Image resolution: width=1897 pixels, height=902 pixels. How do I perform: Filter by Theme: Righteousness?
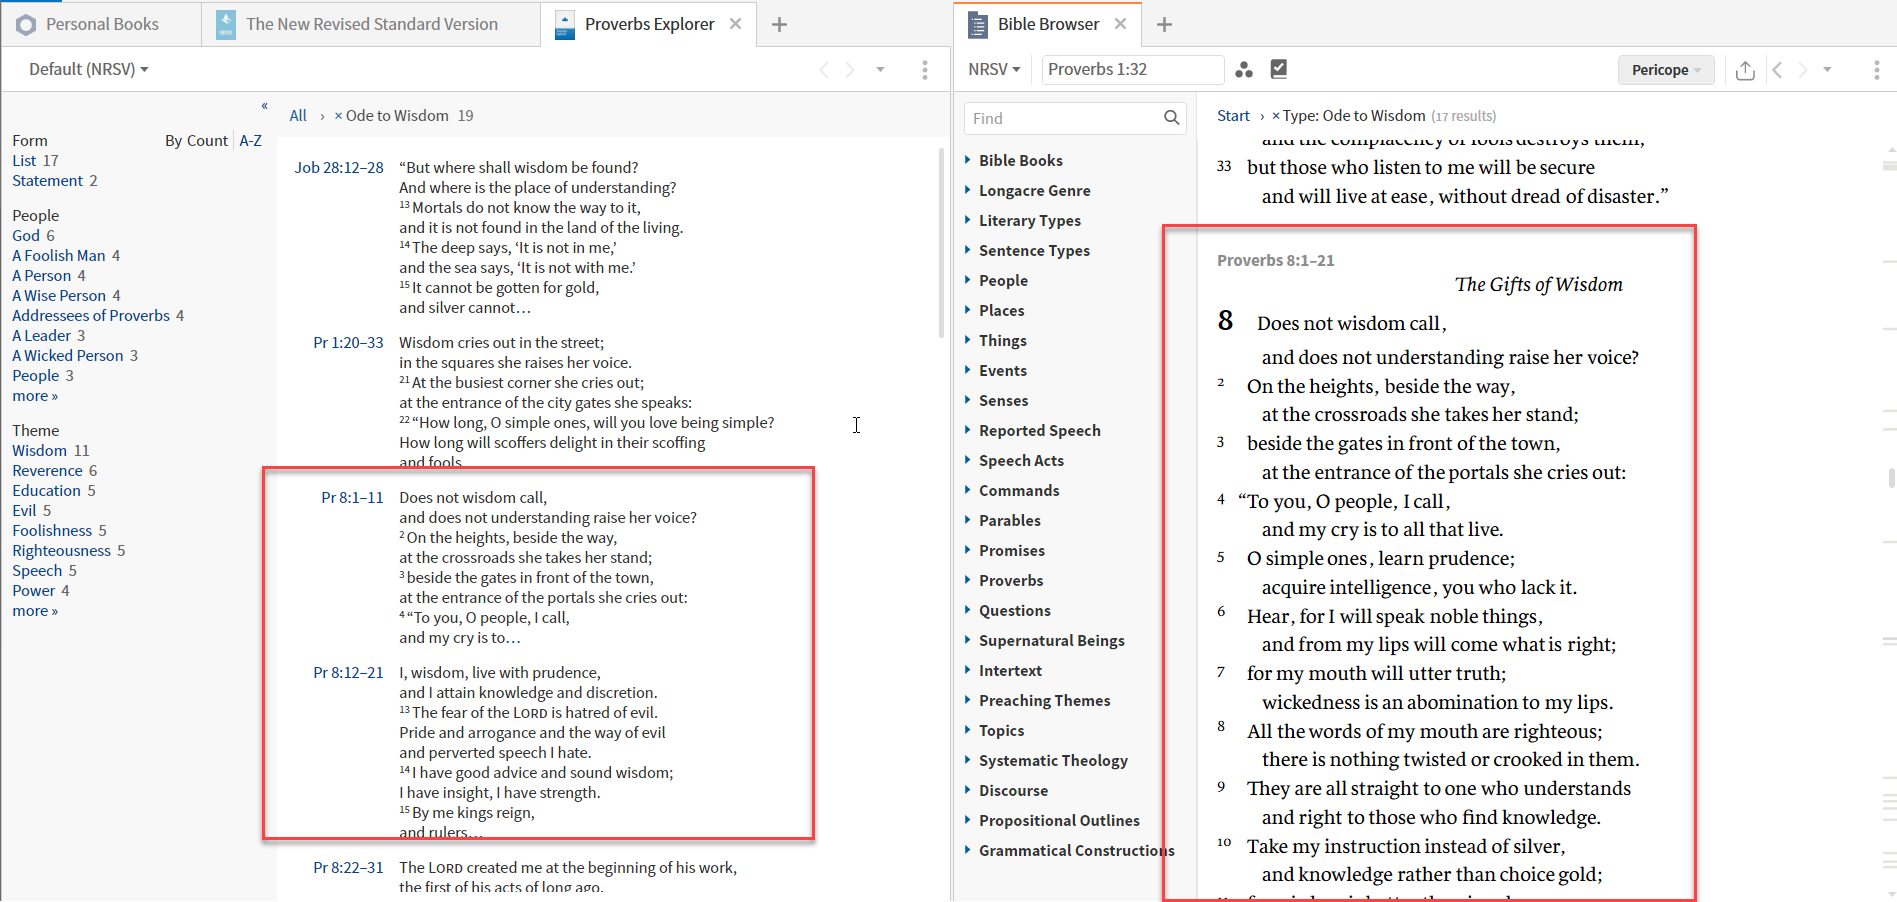pos(61,551)
